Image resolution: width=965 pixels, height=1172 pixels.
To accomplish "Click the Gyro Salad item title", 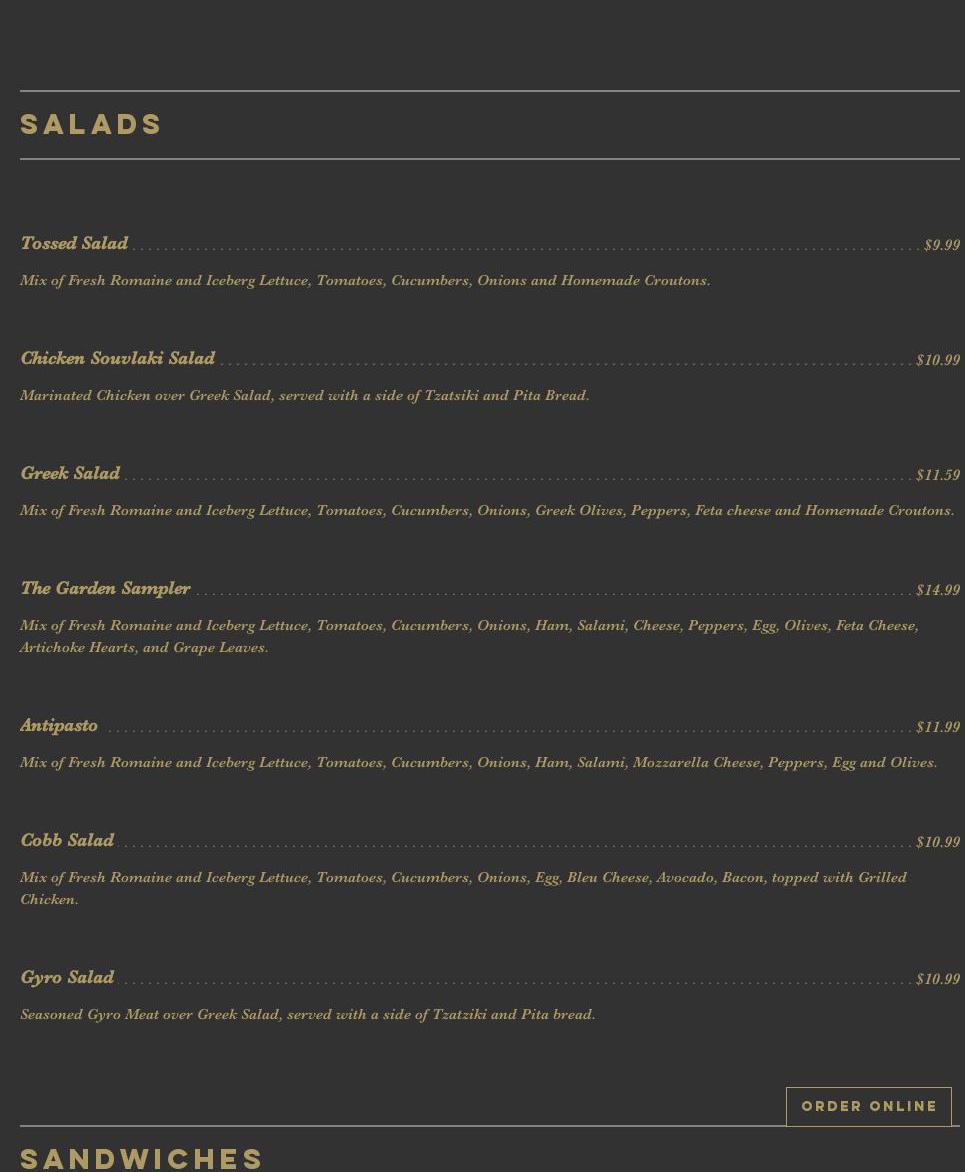I will (67, 978).
